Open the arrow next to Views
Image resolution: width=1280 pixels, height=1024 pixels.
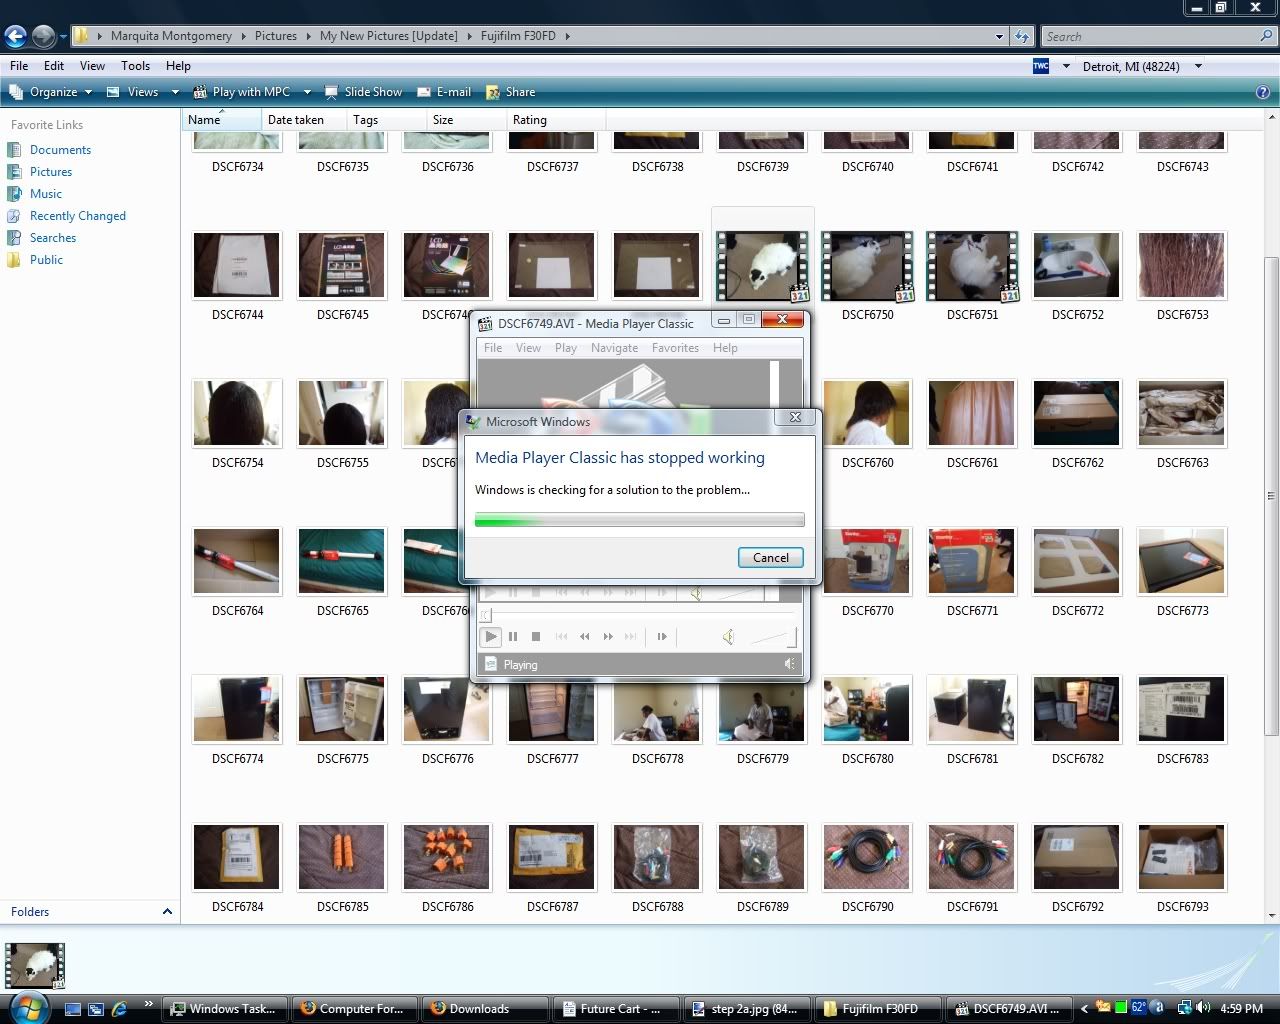tap(175, 92)
